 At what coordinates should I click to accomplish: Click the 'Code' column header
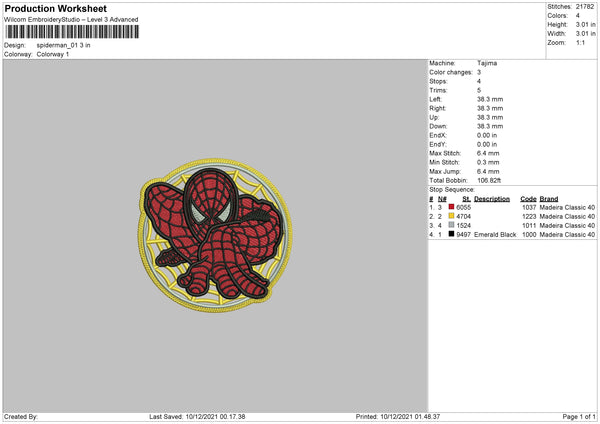pos(528,199)
